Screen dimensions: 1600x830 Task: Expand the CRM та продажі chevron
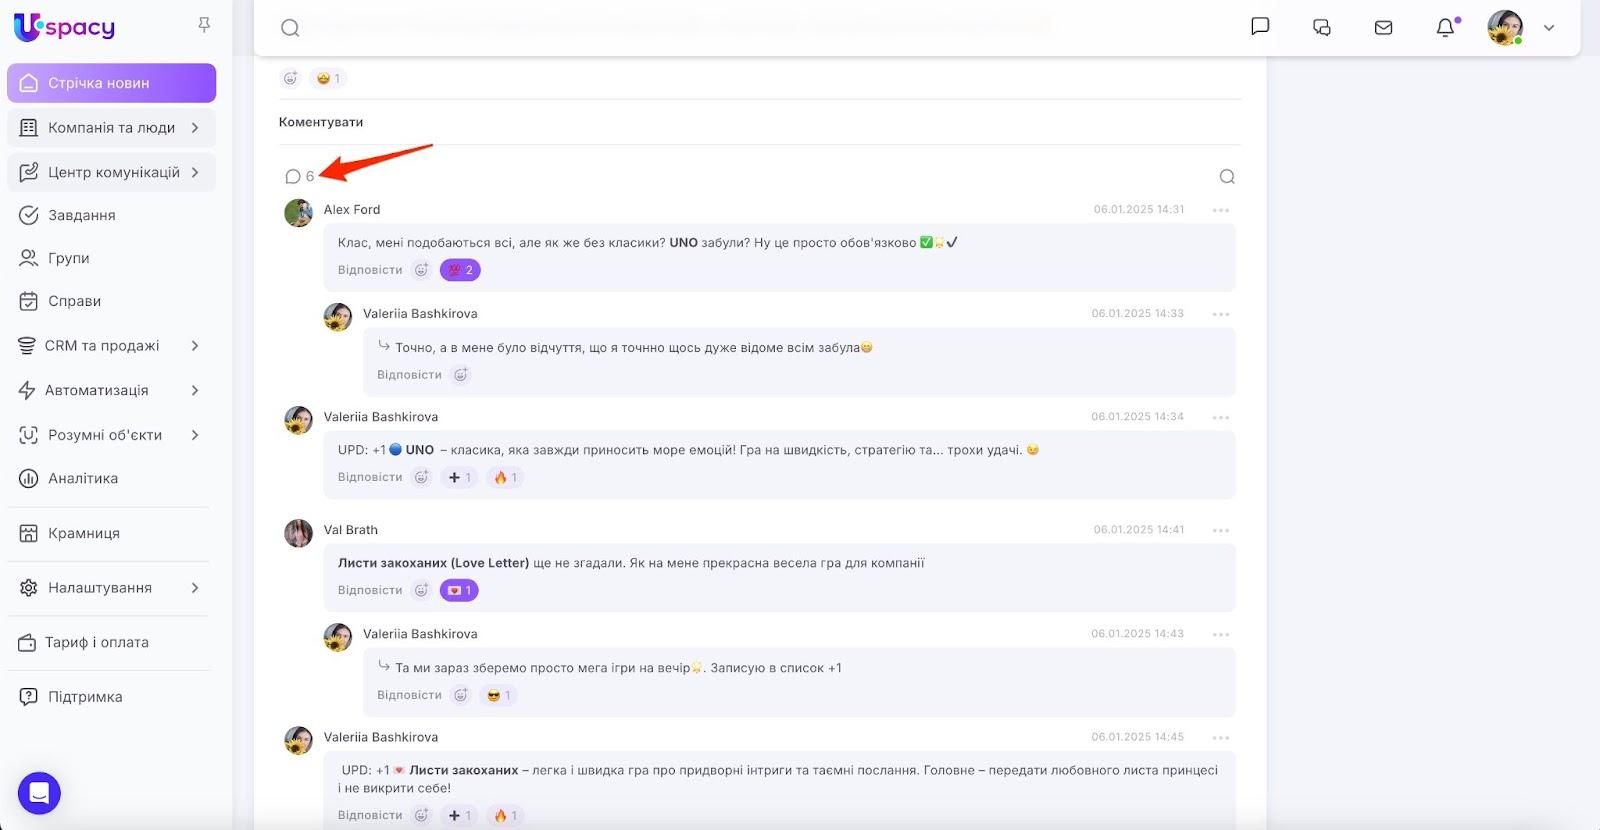tap(195, 346)
